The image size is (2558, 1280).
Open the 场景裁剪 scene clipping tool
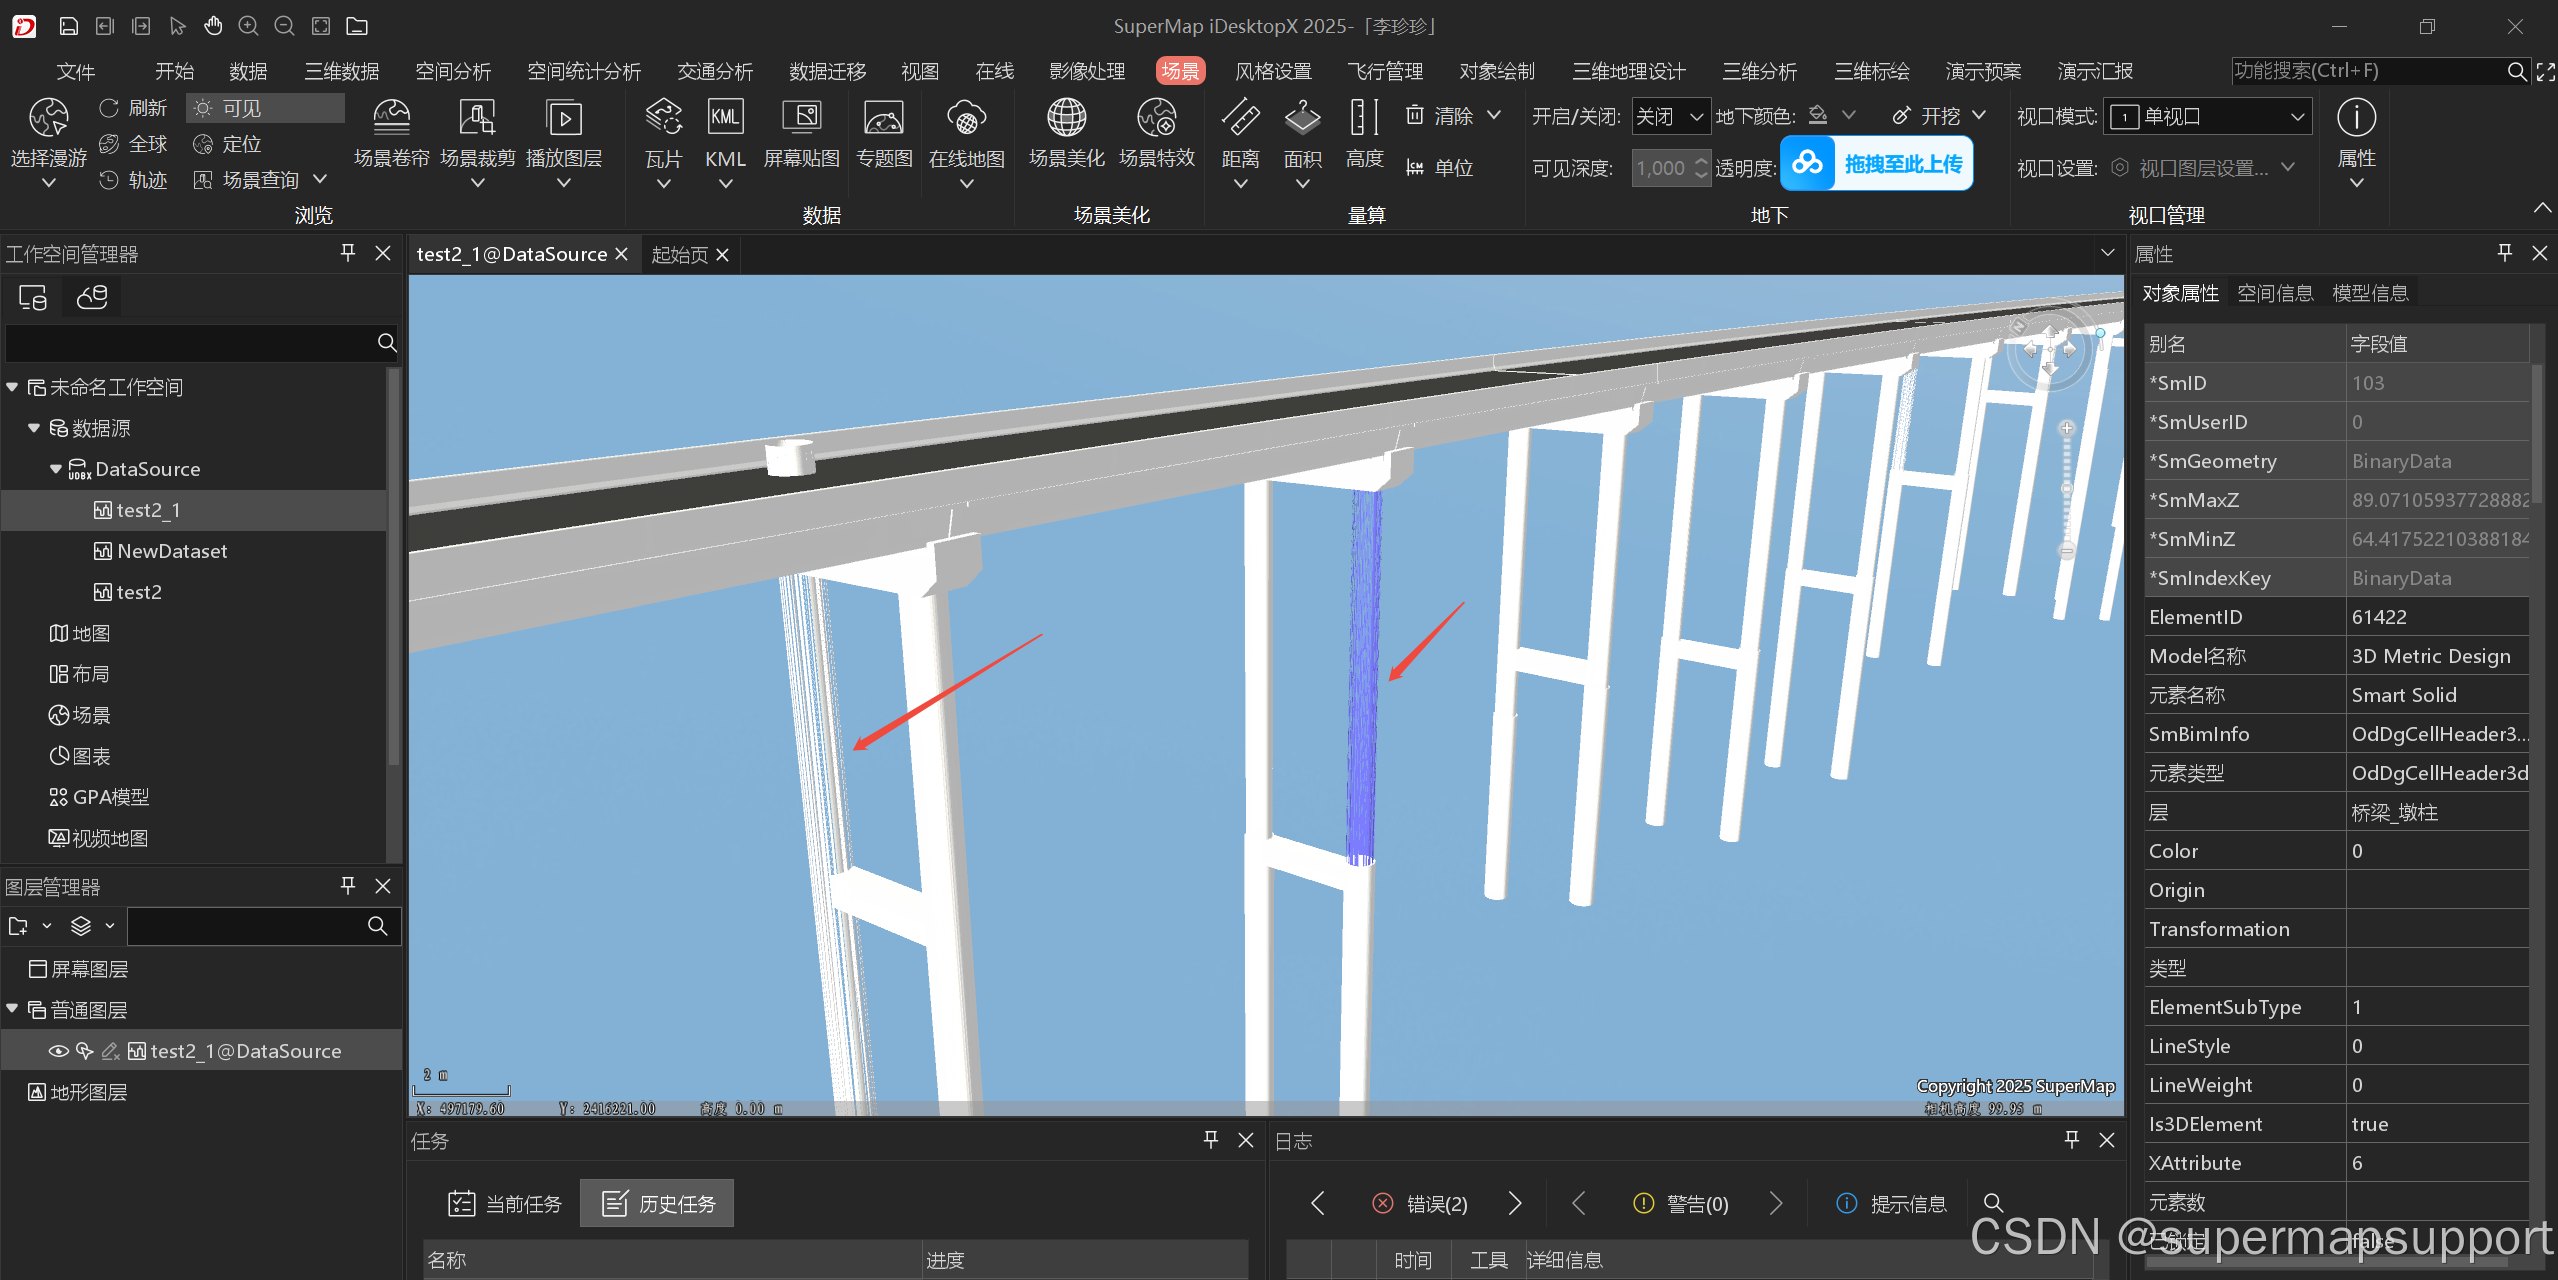click(477, 142)
